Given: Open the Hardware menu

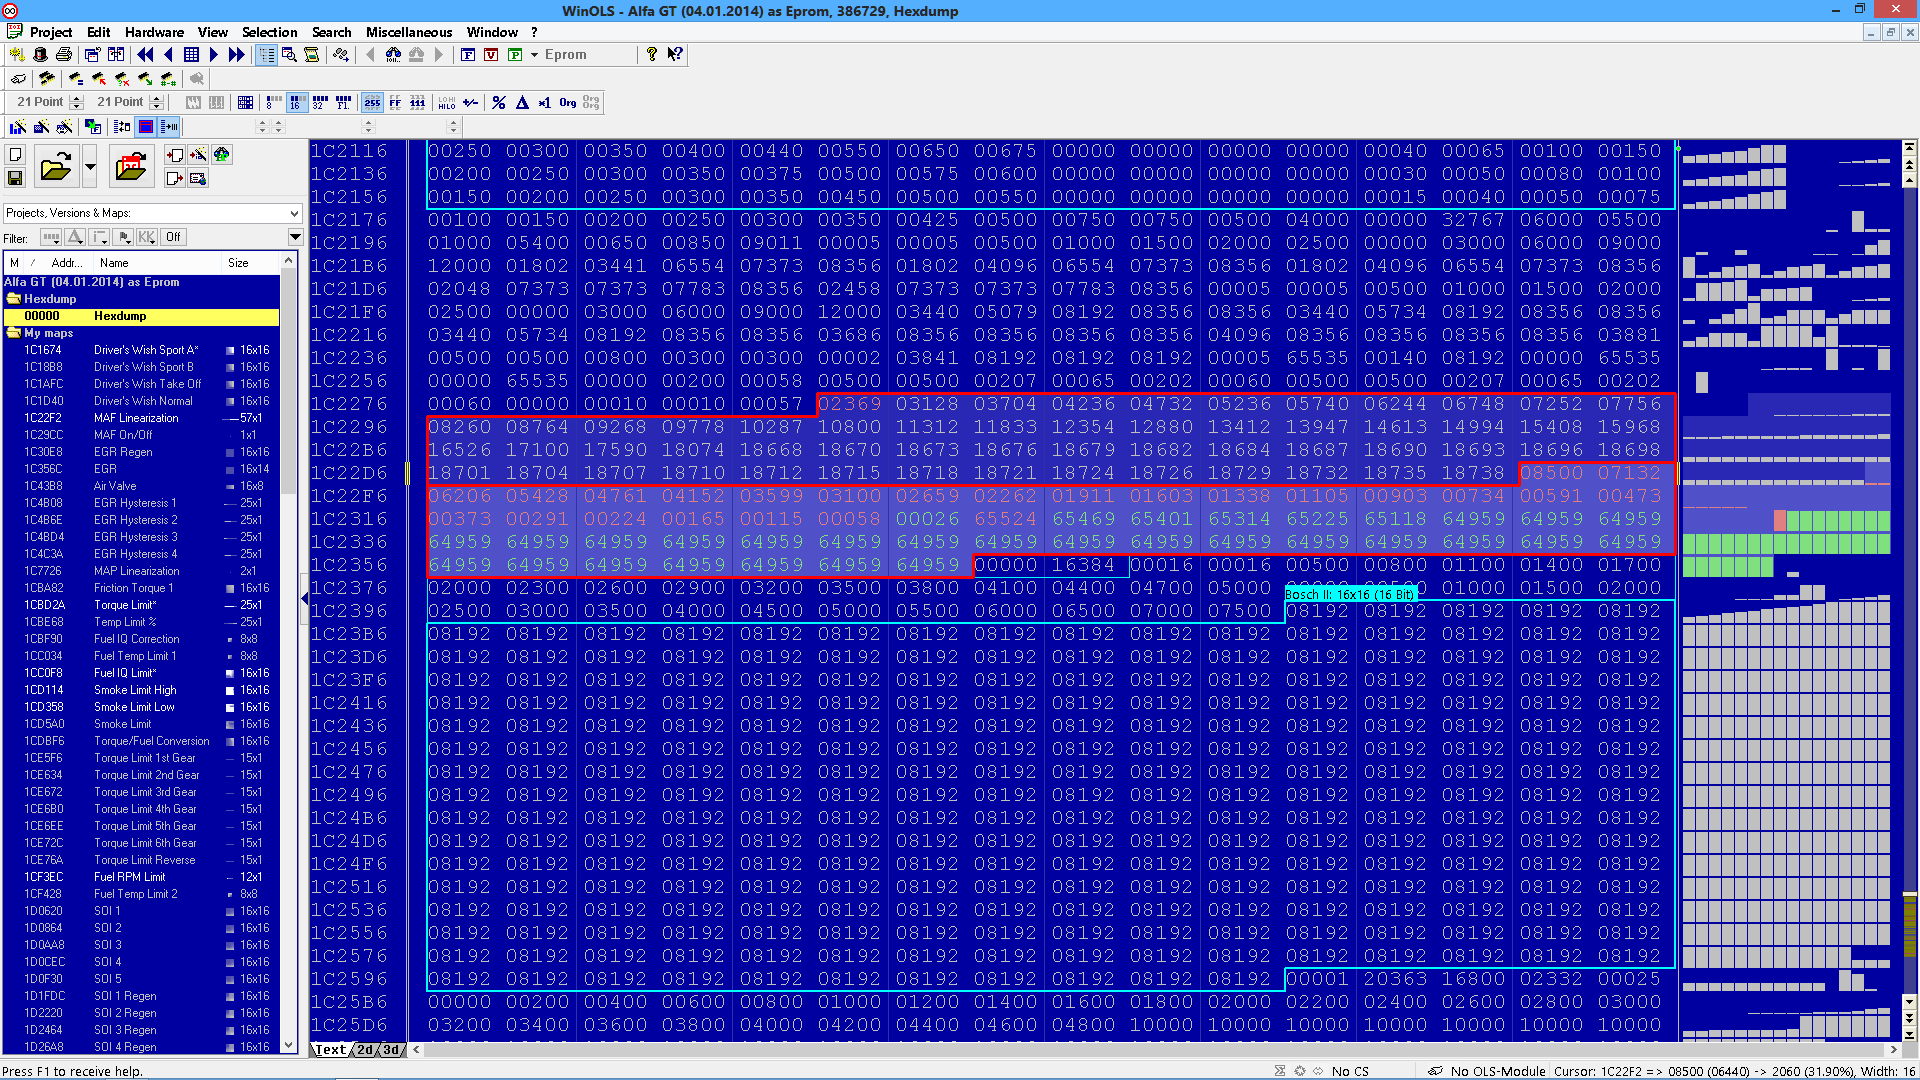Looking at the screenshot, I should pyautogui.click(x=154, y=32).
